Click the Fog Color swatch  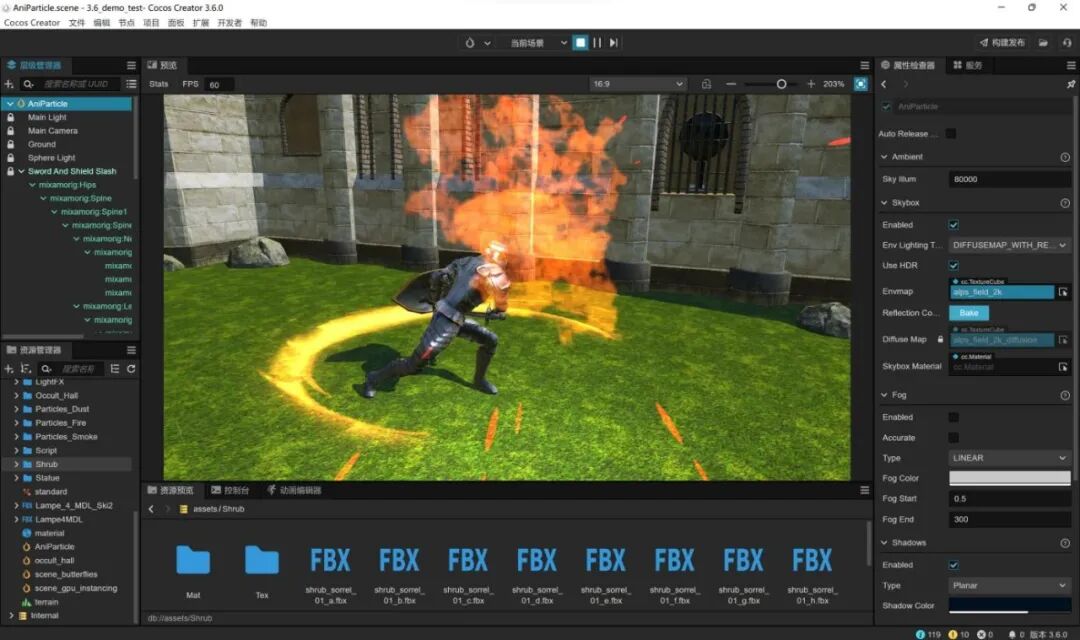pyautogui.click(x=1009, y=478)
